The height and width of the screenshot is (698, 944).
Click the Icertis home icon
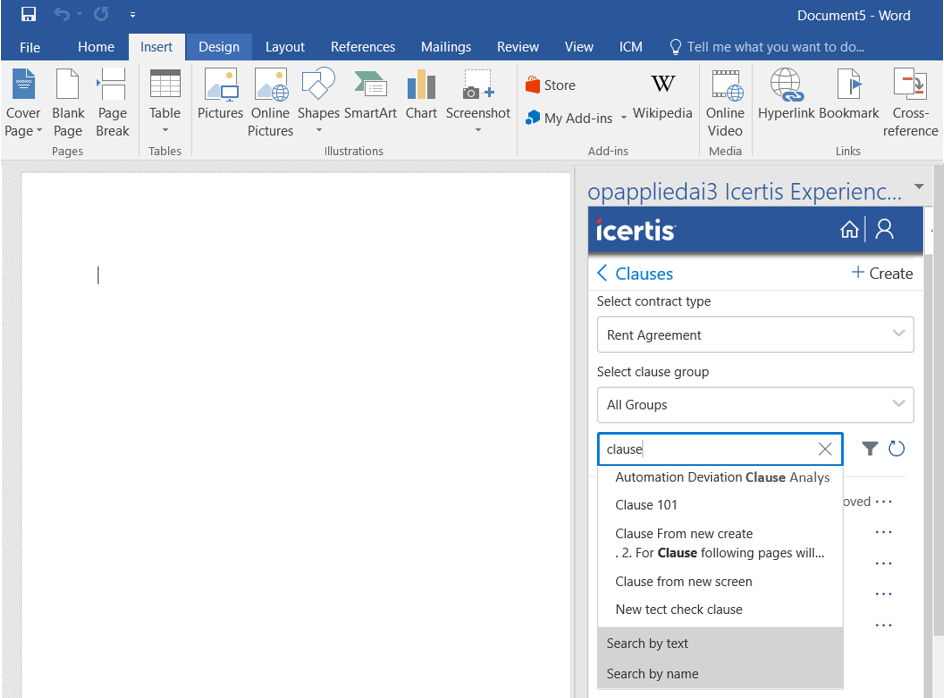tap(849, 230)
